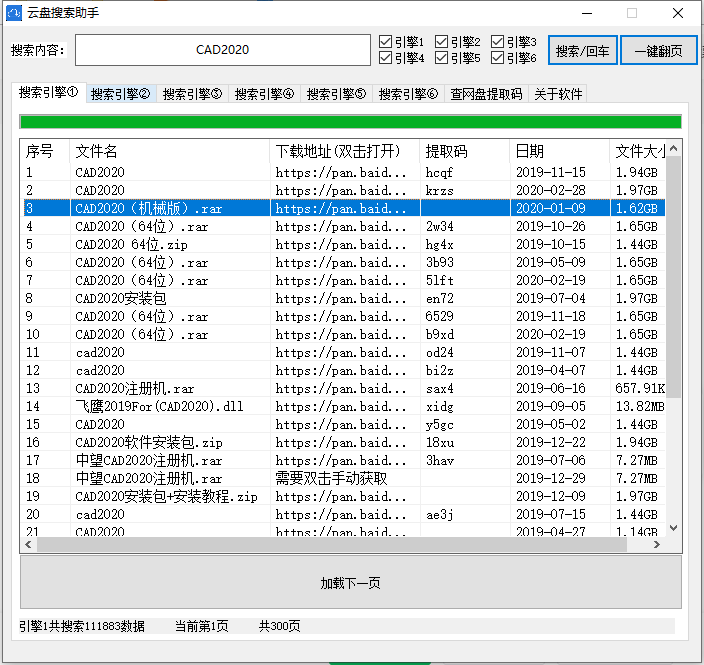The height and width of the screenshot is (665, 704).
Task: Select file CAD2020安装包+安装教程.zip
Action: 166,497
